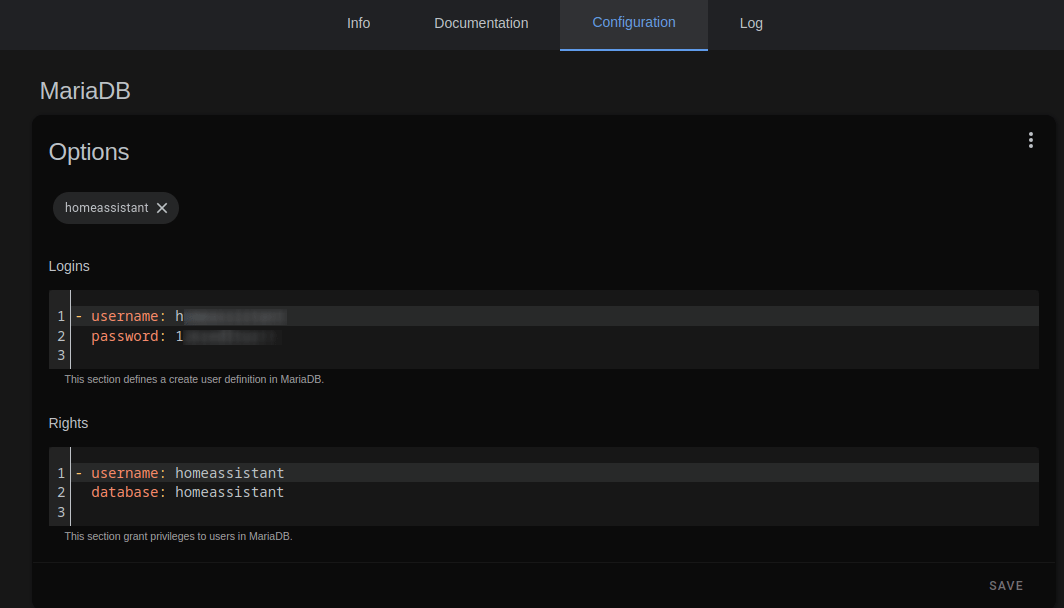Click the Options heading
1064x608 pixels.
click(x=89, y=152)
